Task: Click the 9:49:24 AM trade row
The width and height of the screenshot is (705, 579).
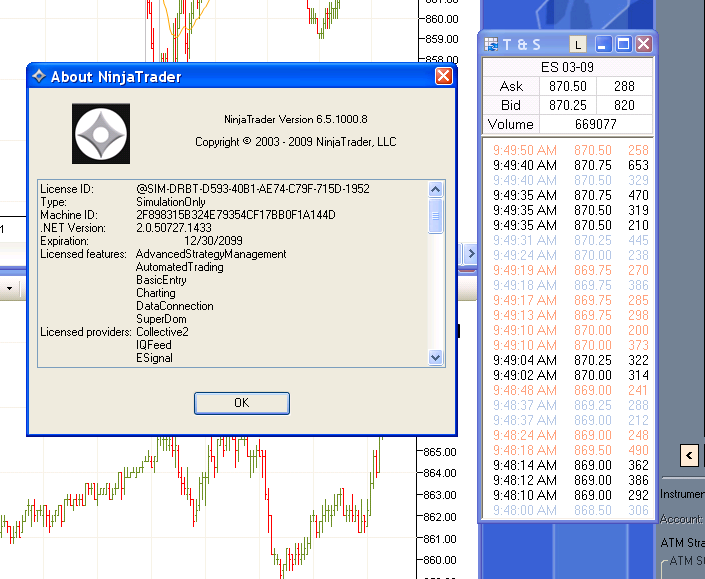Action: click(568, 255)
